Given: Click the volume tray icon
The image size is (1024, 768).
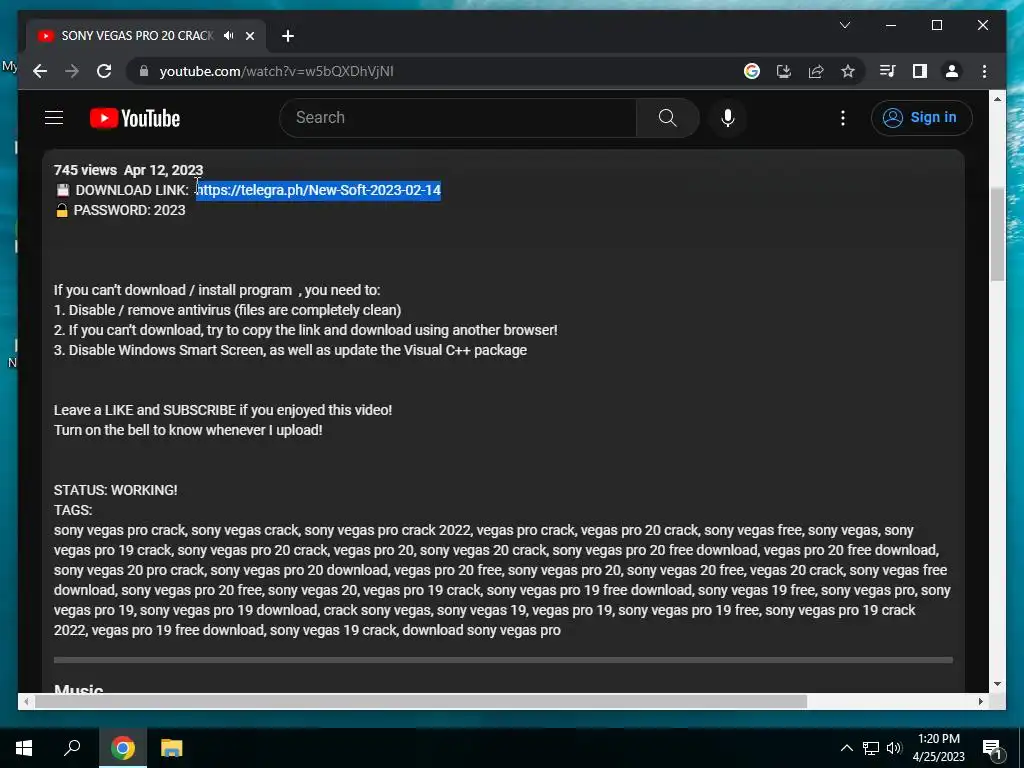Looking at the screenshot, I should 894,748.
